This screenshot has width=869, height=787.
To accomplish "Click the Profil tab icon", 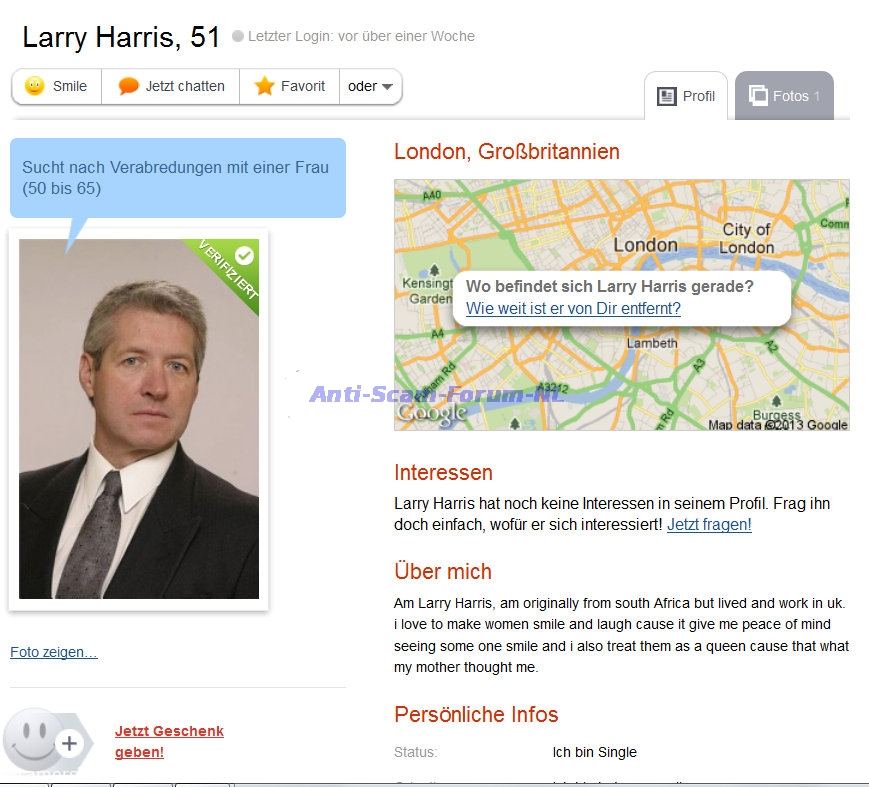I will (x=667, y=96).
